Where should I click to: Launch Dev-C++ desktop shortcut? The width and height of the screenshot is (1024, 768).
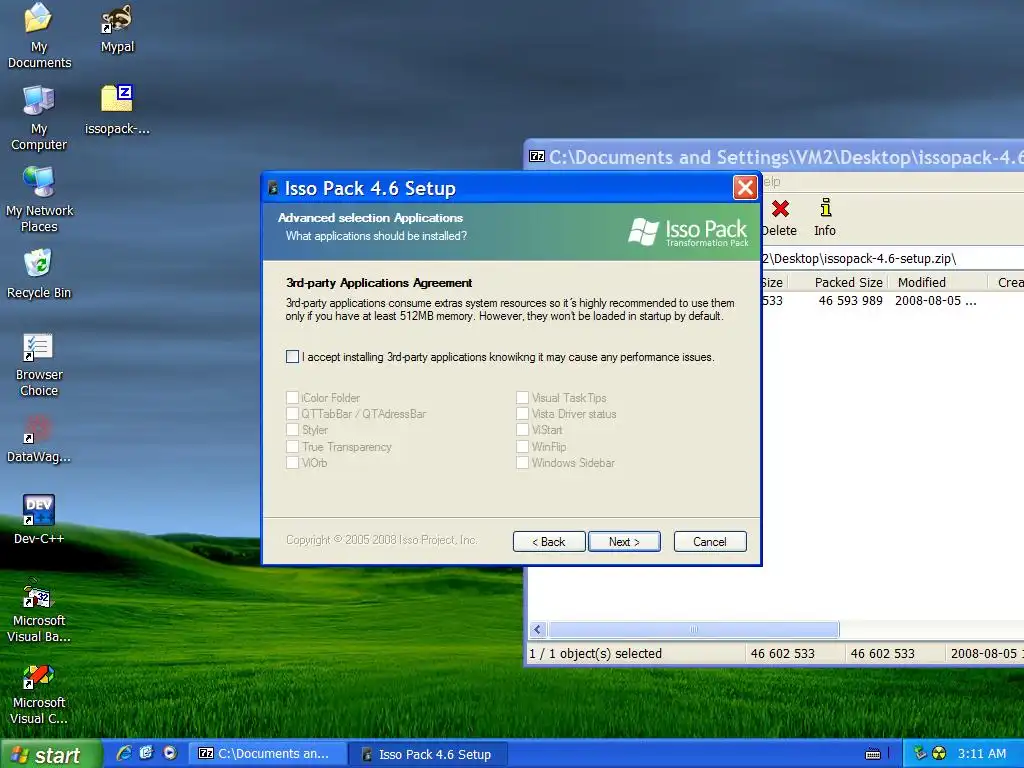39,519
